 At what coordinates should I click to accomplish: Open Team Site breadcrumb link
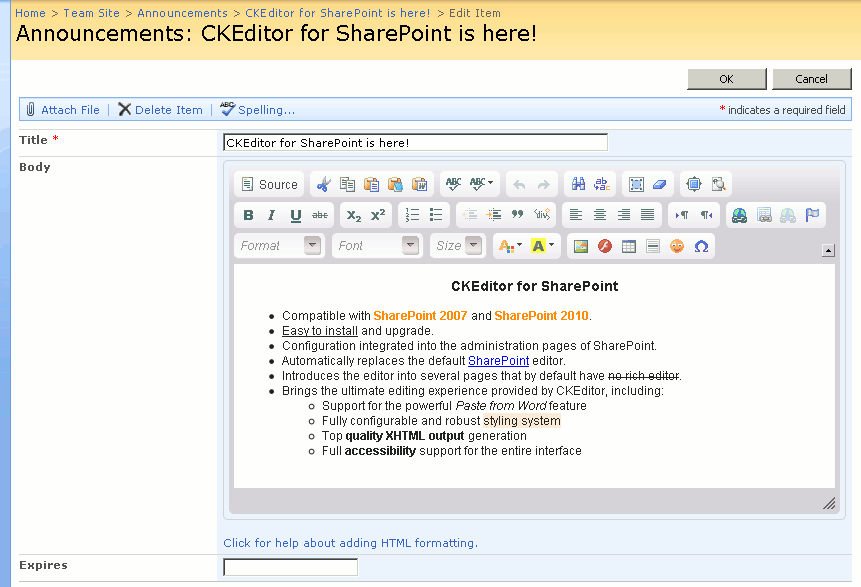(x=91, y=13)
